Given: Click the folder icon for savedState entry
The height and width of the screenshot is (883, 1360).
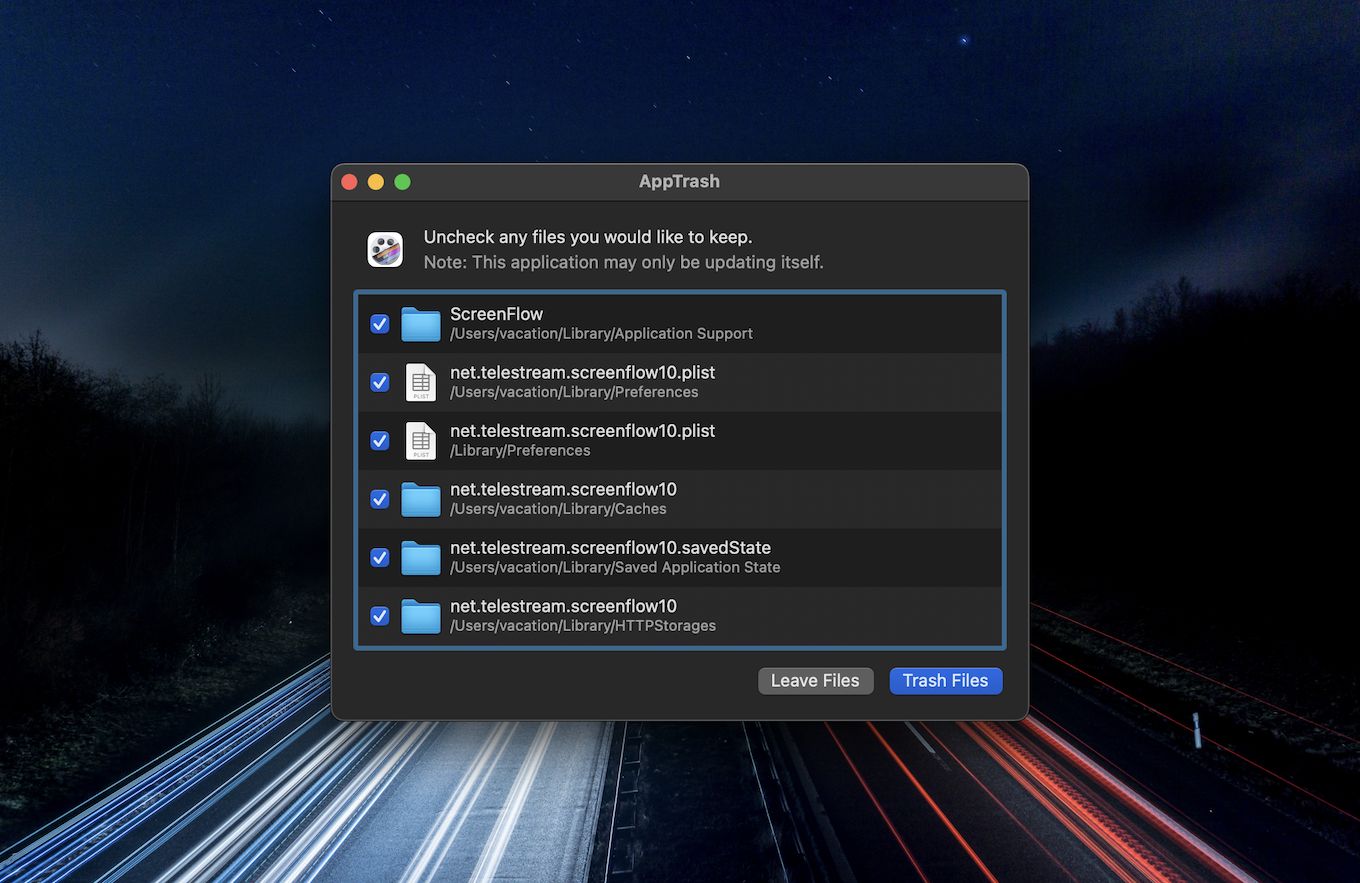Looking at the screenshot, I should (421, 557).
